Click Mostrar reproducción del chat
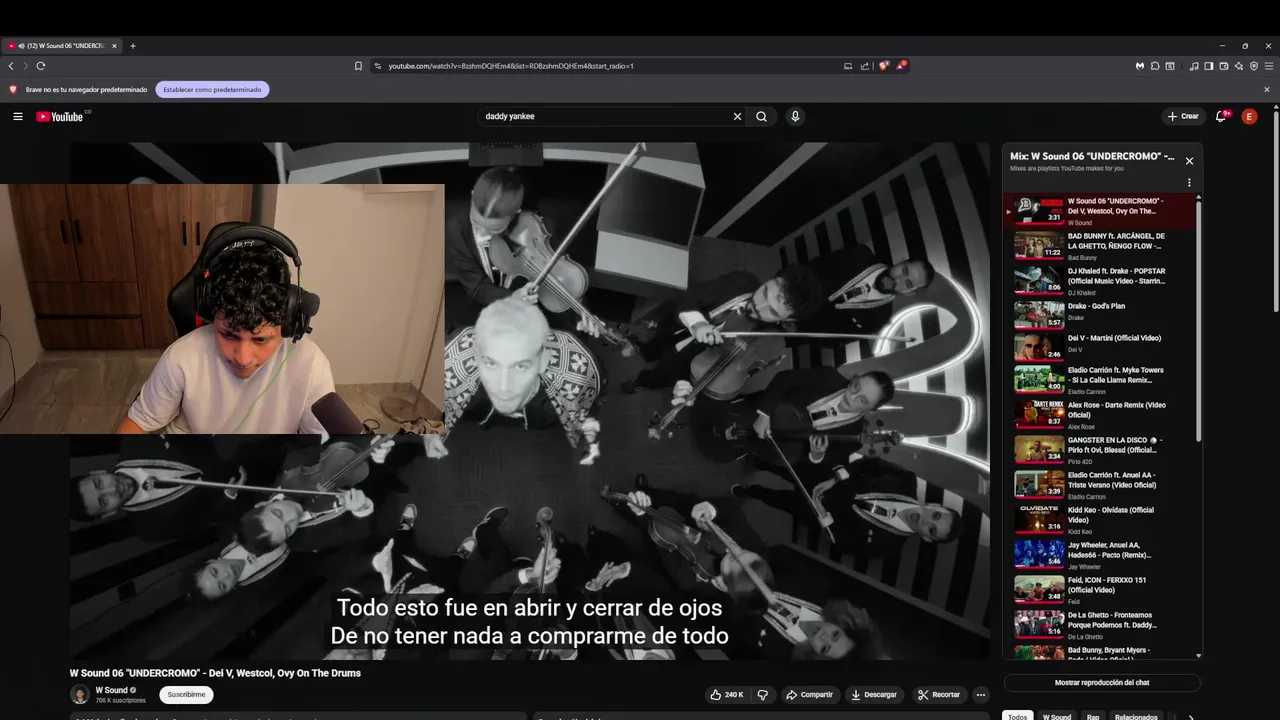Image resolution: width=1280 pixels, height=720 pixels. pos(1102,682)
